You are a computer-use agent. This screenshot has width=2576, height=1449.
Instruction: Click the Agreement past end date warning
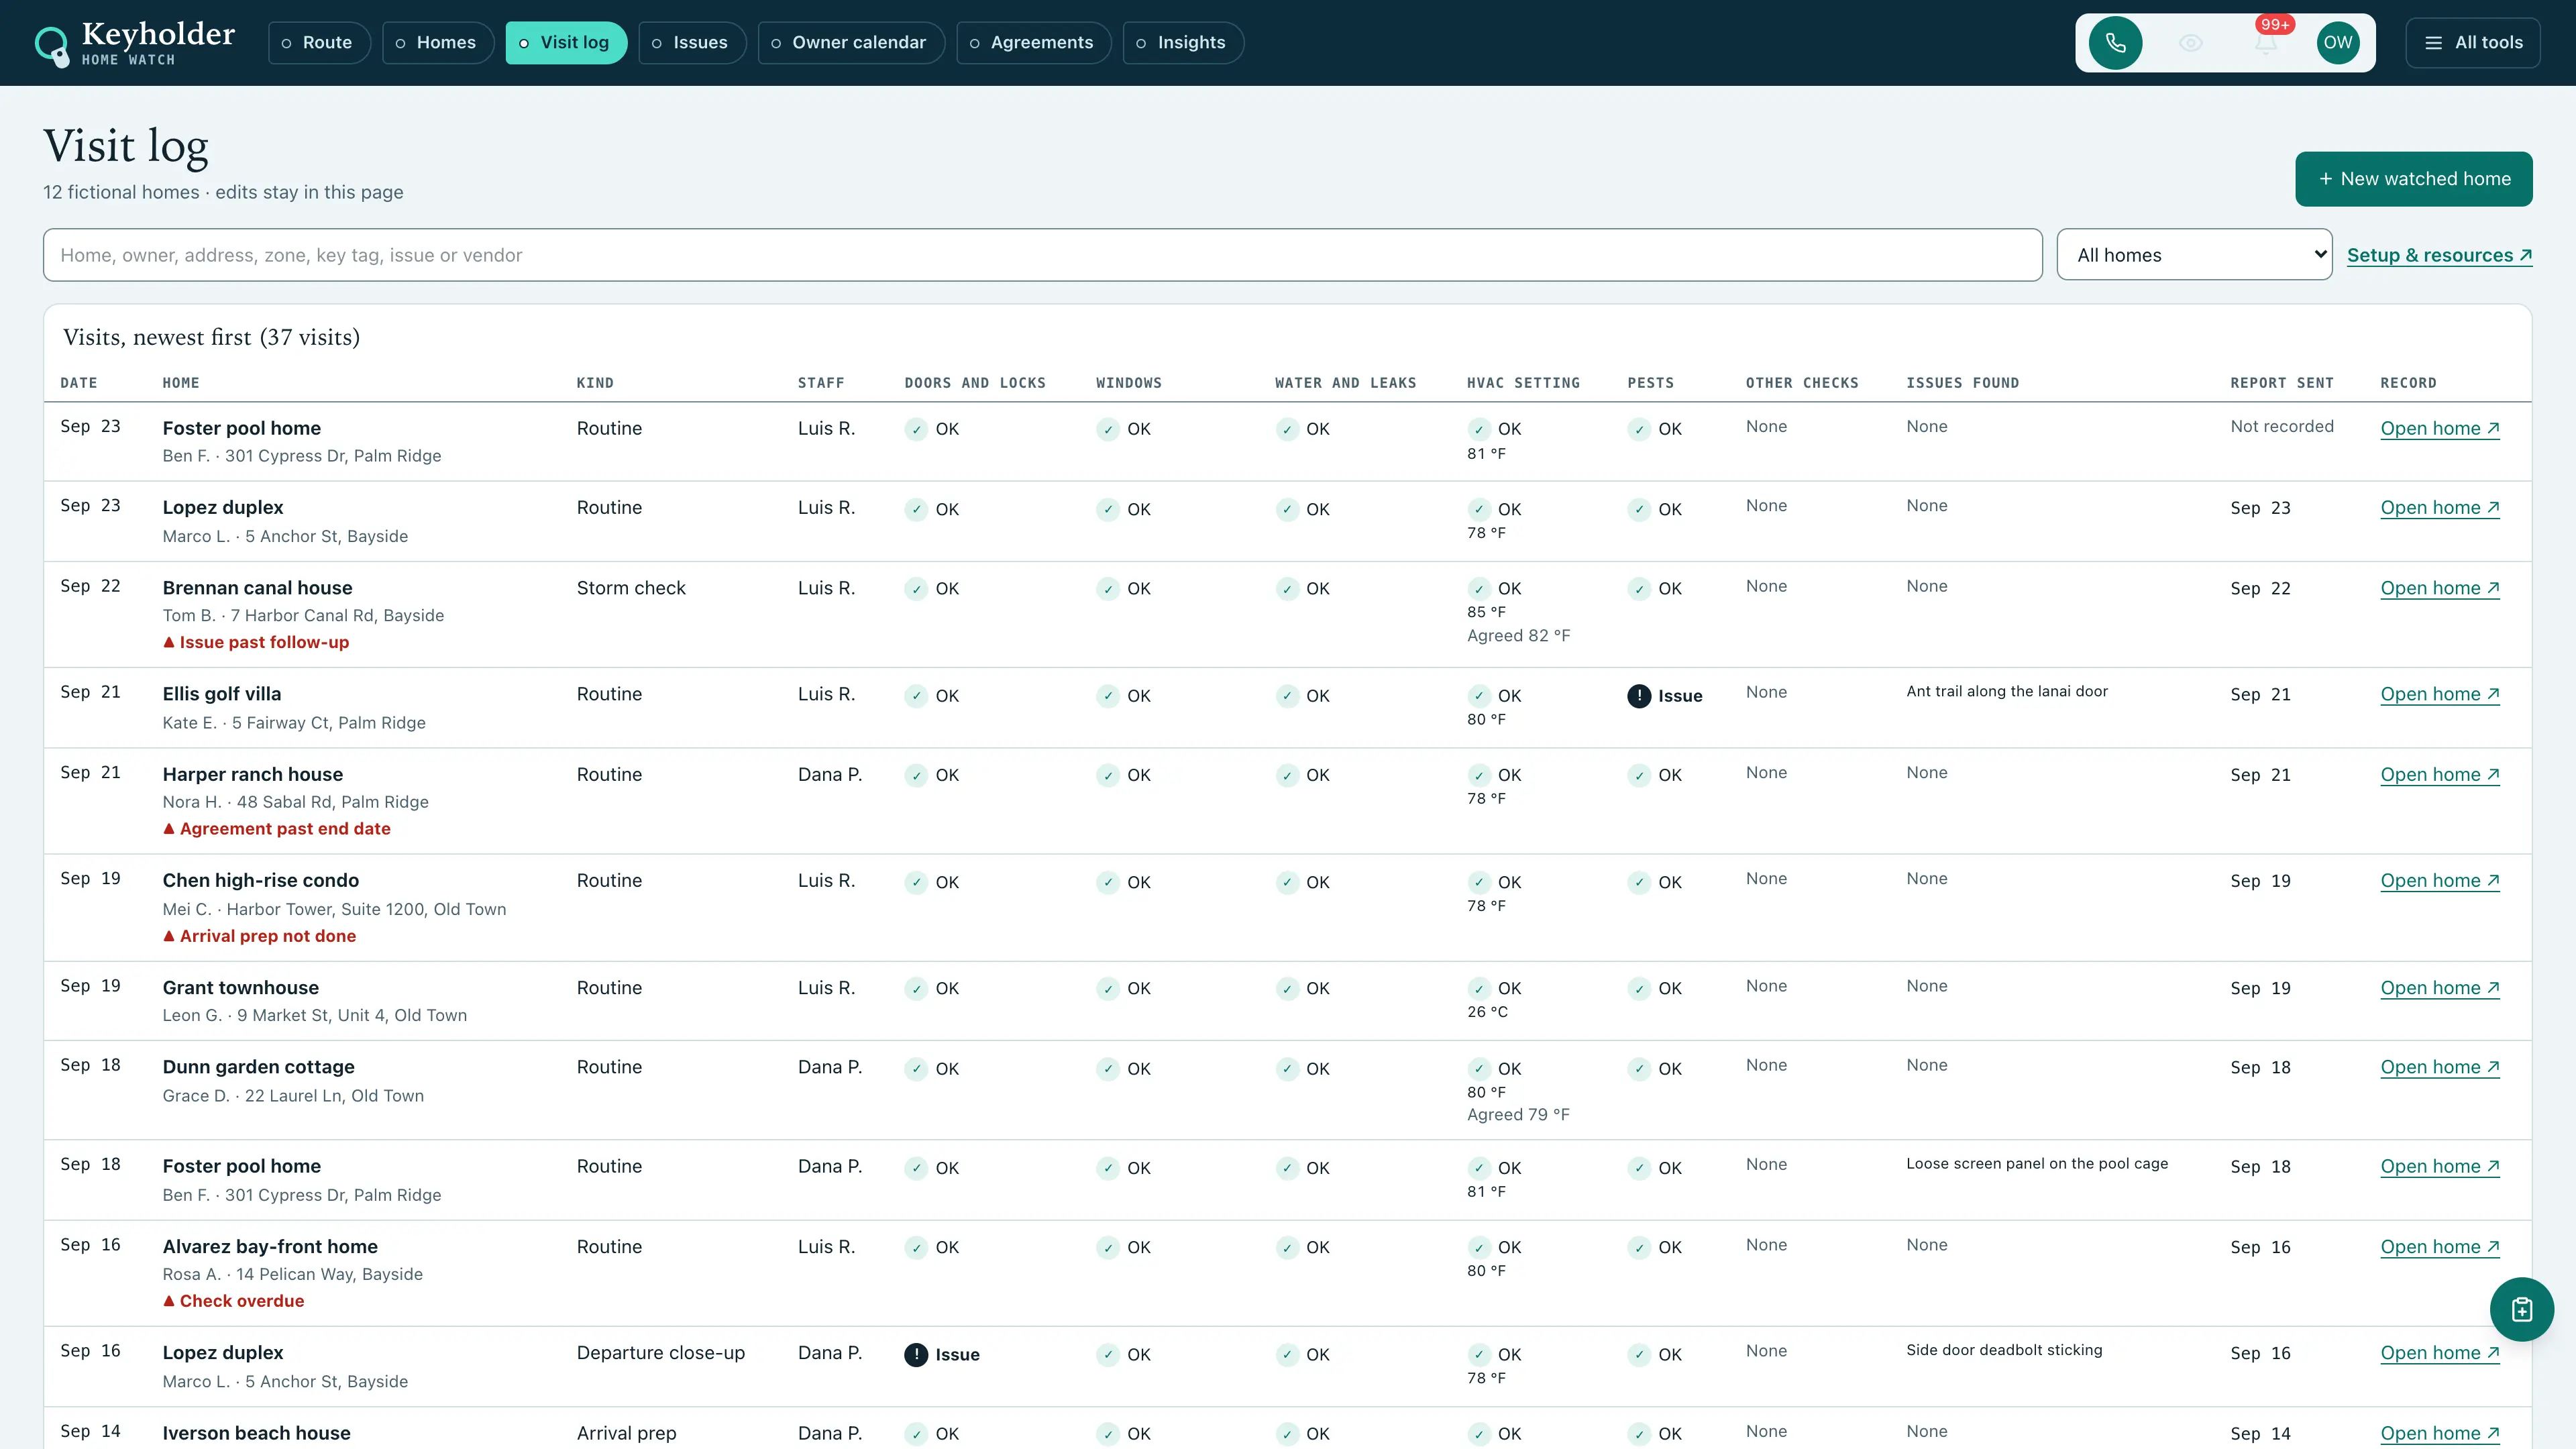pos(277,829)
